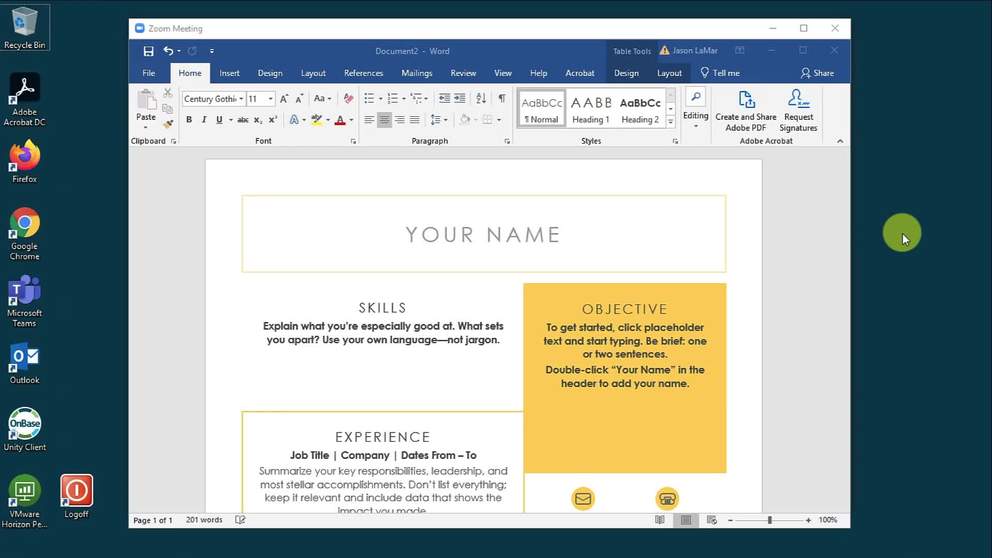The width and height of the screenshot is (992, 558).
Task: Switch to Web Layout view in status bar
Action: (x=712, y=520)
